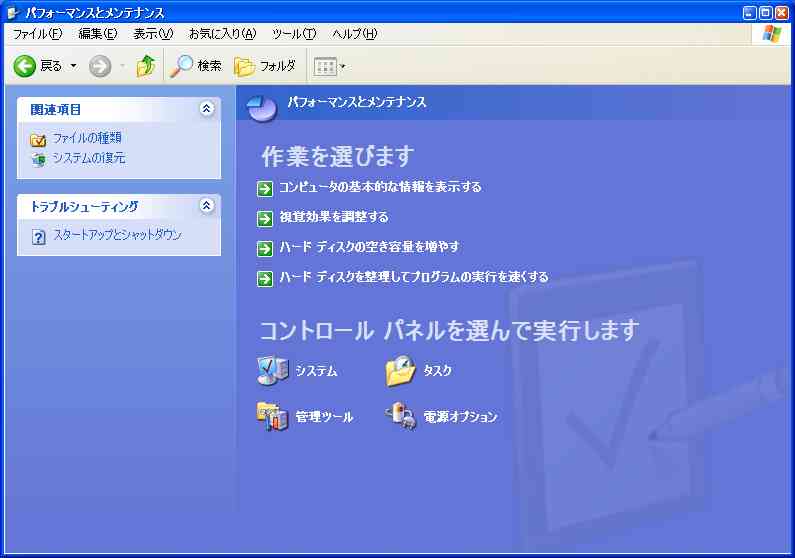Click the システム computer icon

click(272, 370)
